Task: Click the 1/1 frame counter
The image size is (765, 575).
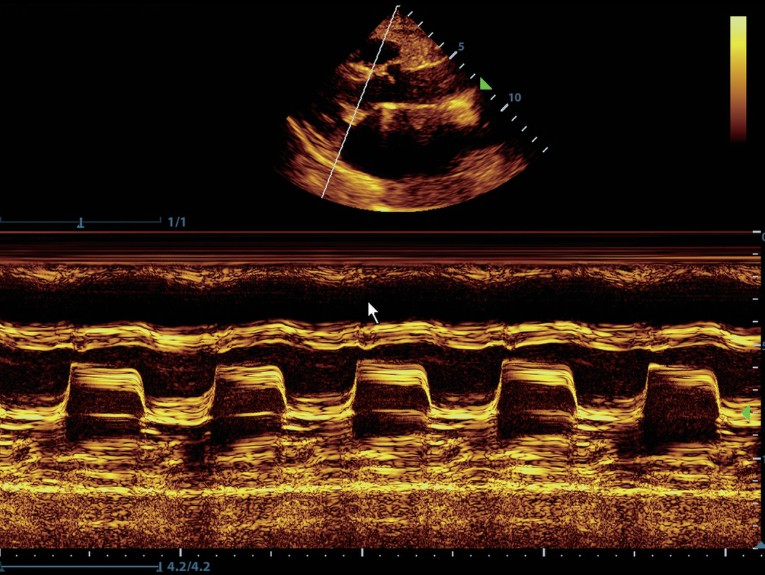Action: 177,222
